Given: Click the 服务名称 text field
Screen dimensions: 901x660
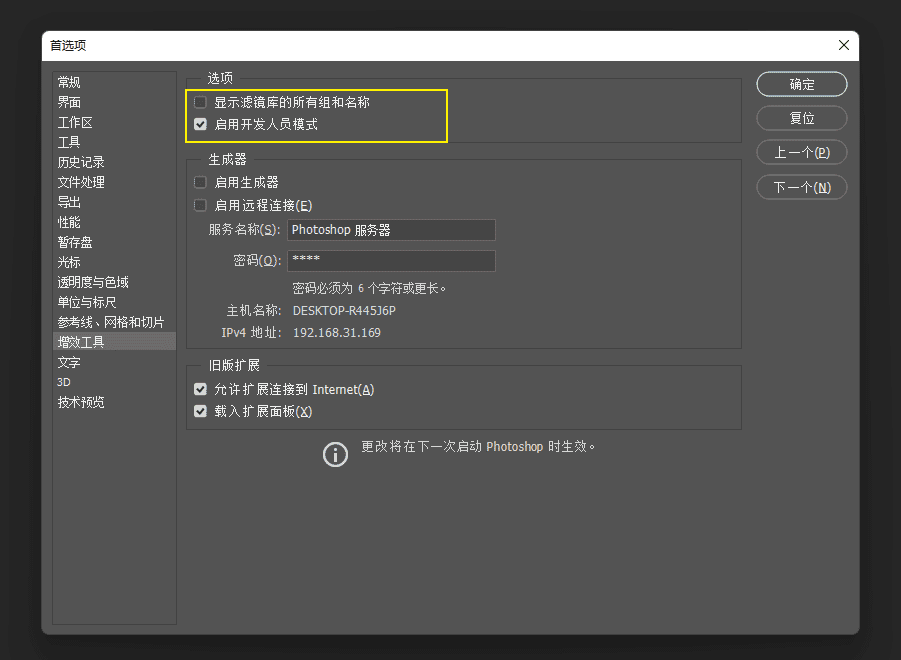Looking at the screenshot, I should coord(390,230).
